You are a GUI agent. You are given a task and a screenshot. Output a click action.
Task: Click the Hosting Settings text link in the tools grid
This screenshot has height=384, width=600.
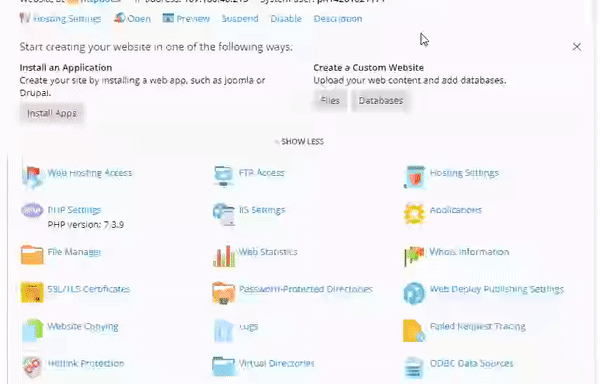click(464, 173)
